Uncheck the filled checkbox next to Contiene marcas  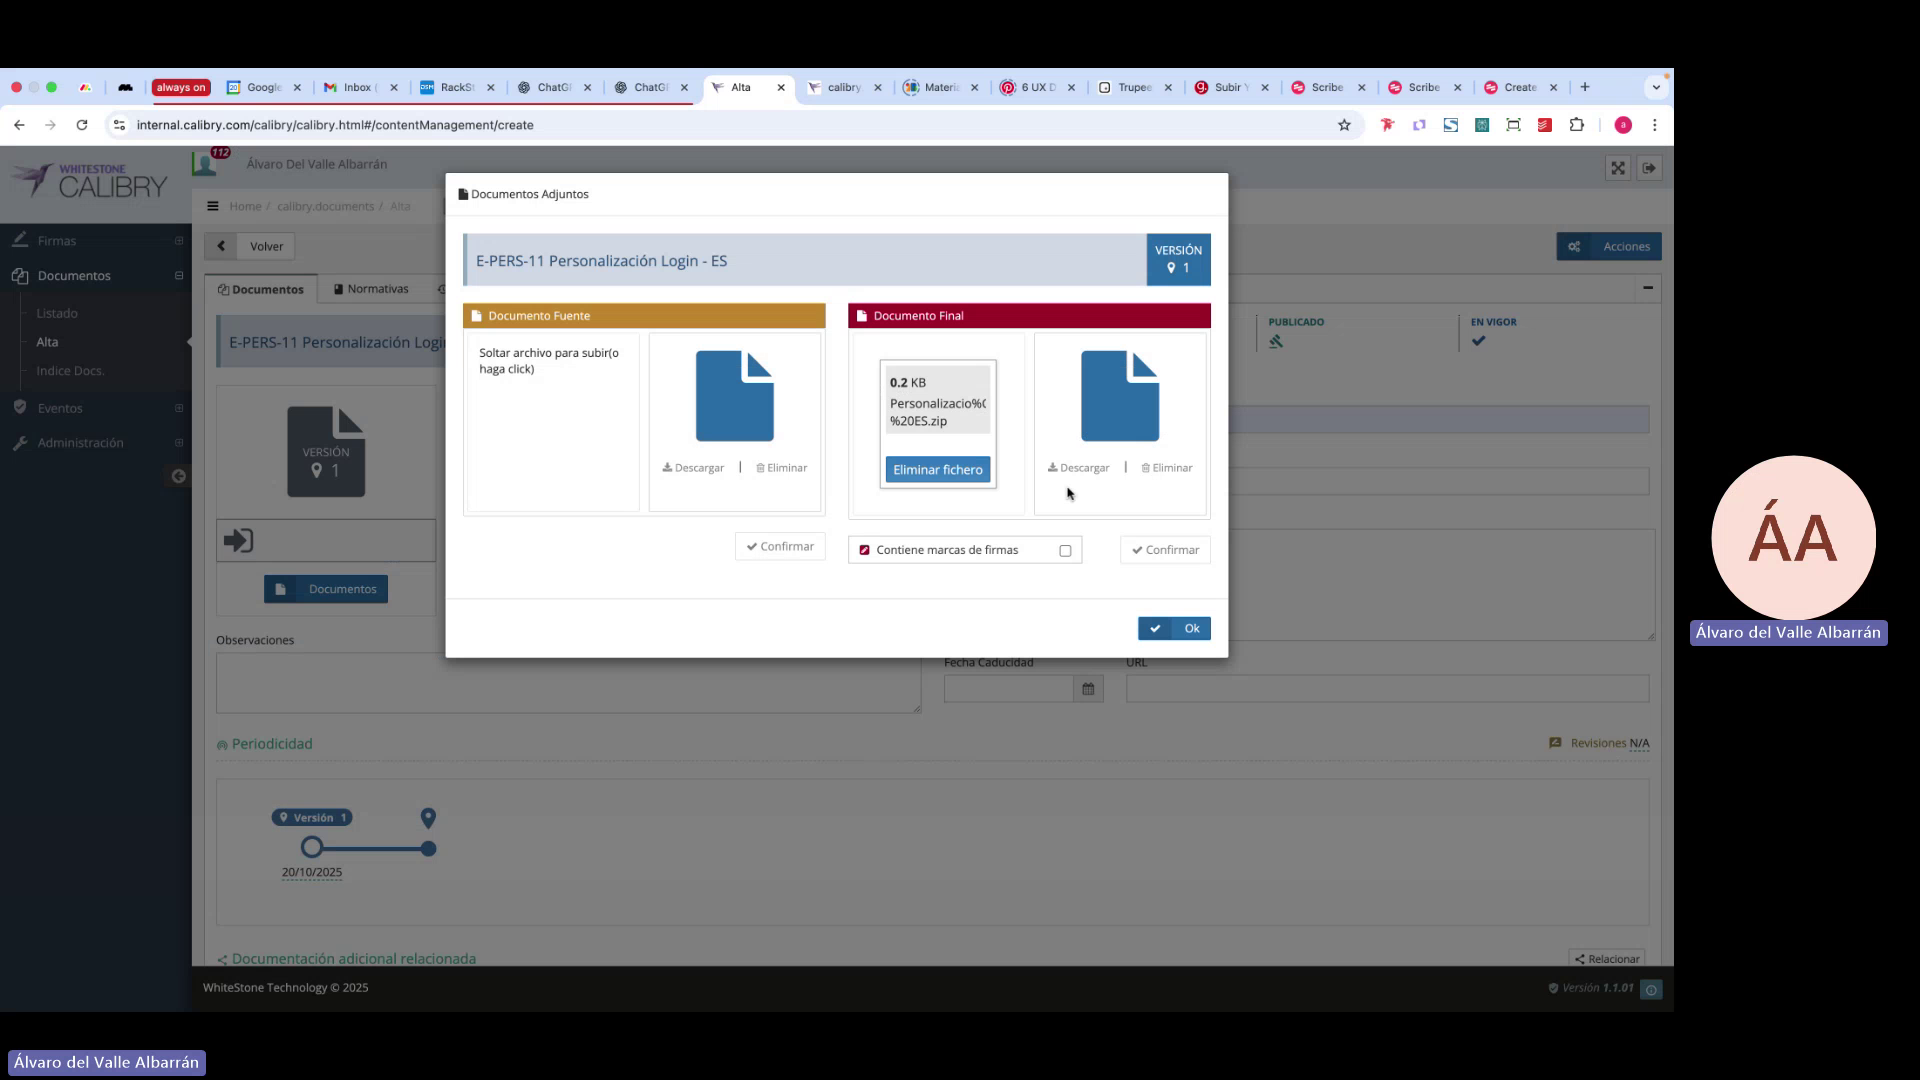click(x=864, y=550)
